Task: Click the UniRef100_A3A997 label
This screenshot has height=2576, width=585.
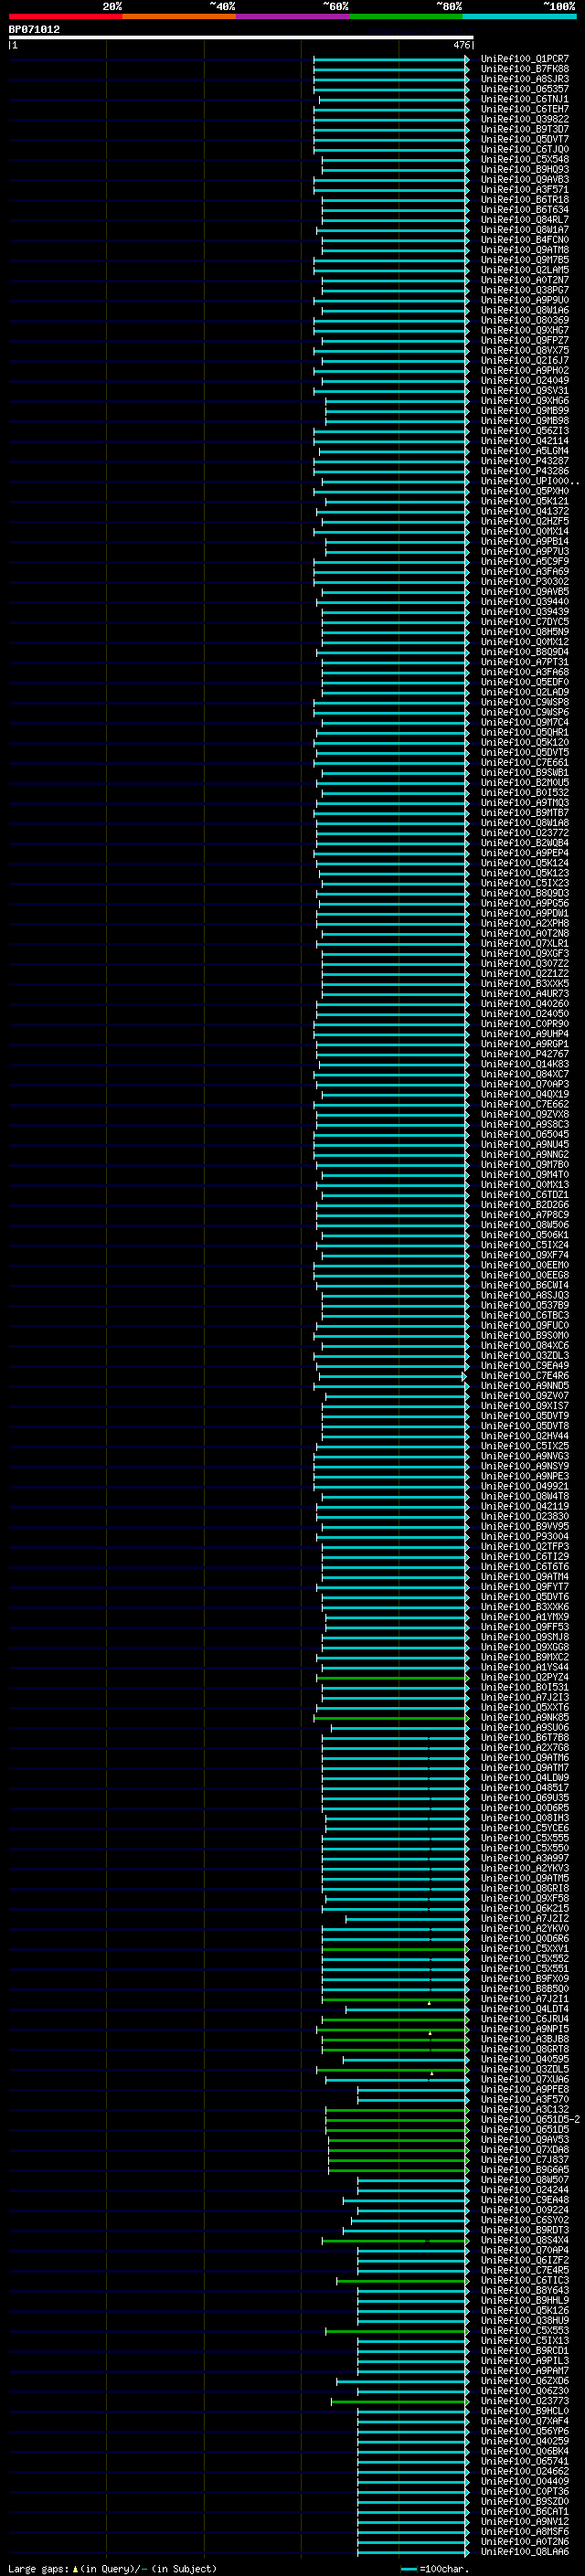Action: [524, 1858]
